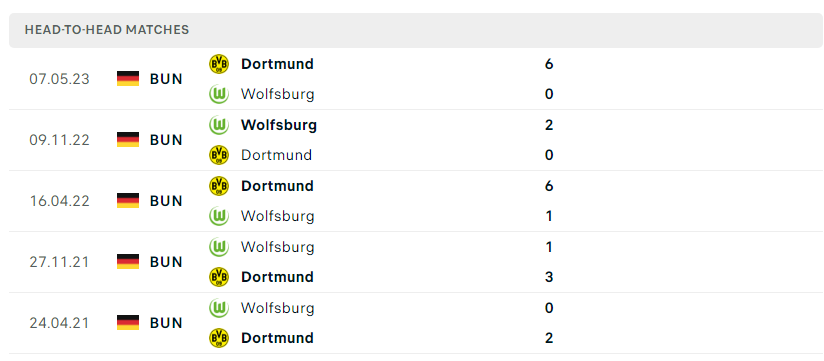Screen dimensions: 824x361
Task: Click German flag beside 07.05.23 date
Action: click(128, 79)
